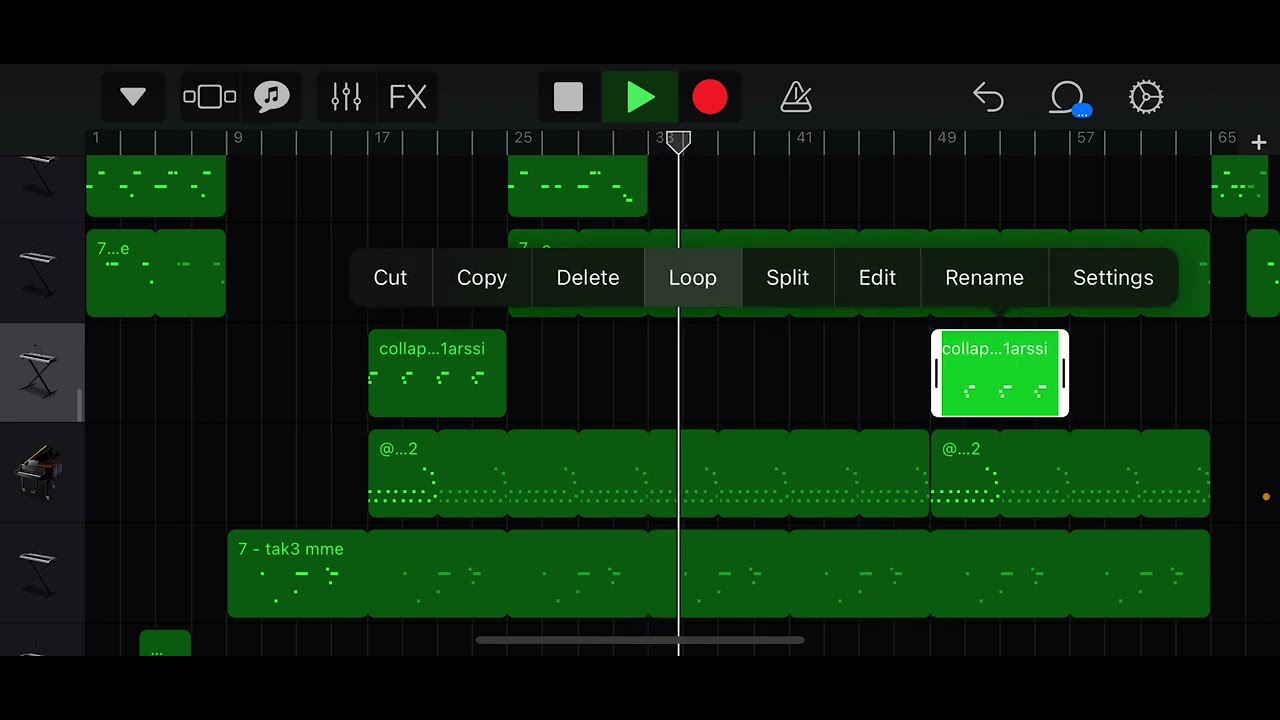Viewport: 1280px width, 720px height.
Task: Click bar 9 on the ruler
Action: pyautogui.click(x=238, y=138)
